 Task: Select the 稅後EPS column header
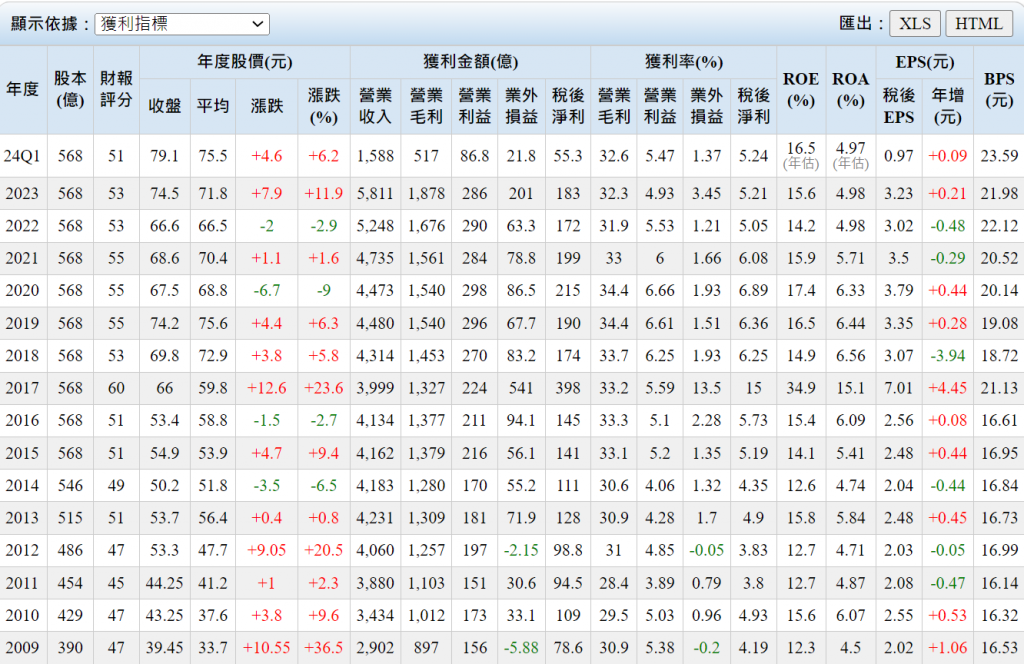click(899, 105)
